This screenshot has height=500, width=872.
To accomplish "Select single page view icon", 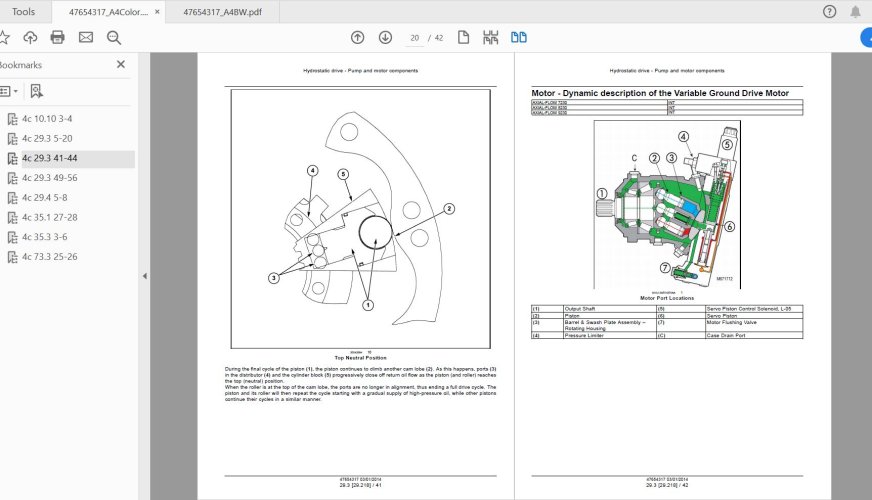I will click(x=463, y=37).
